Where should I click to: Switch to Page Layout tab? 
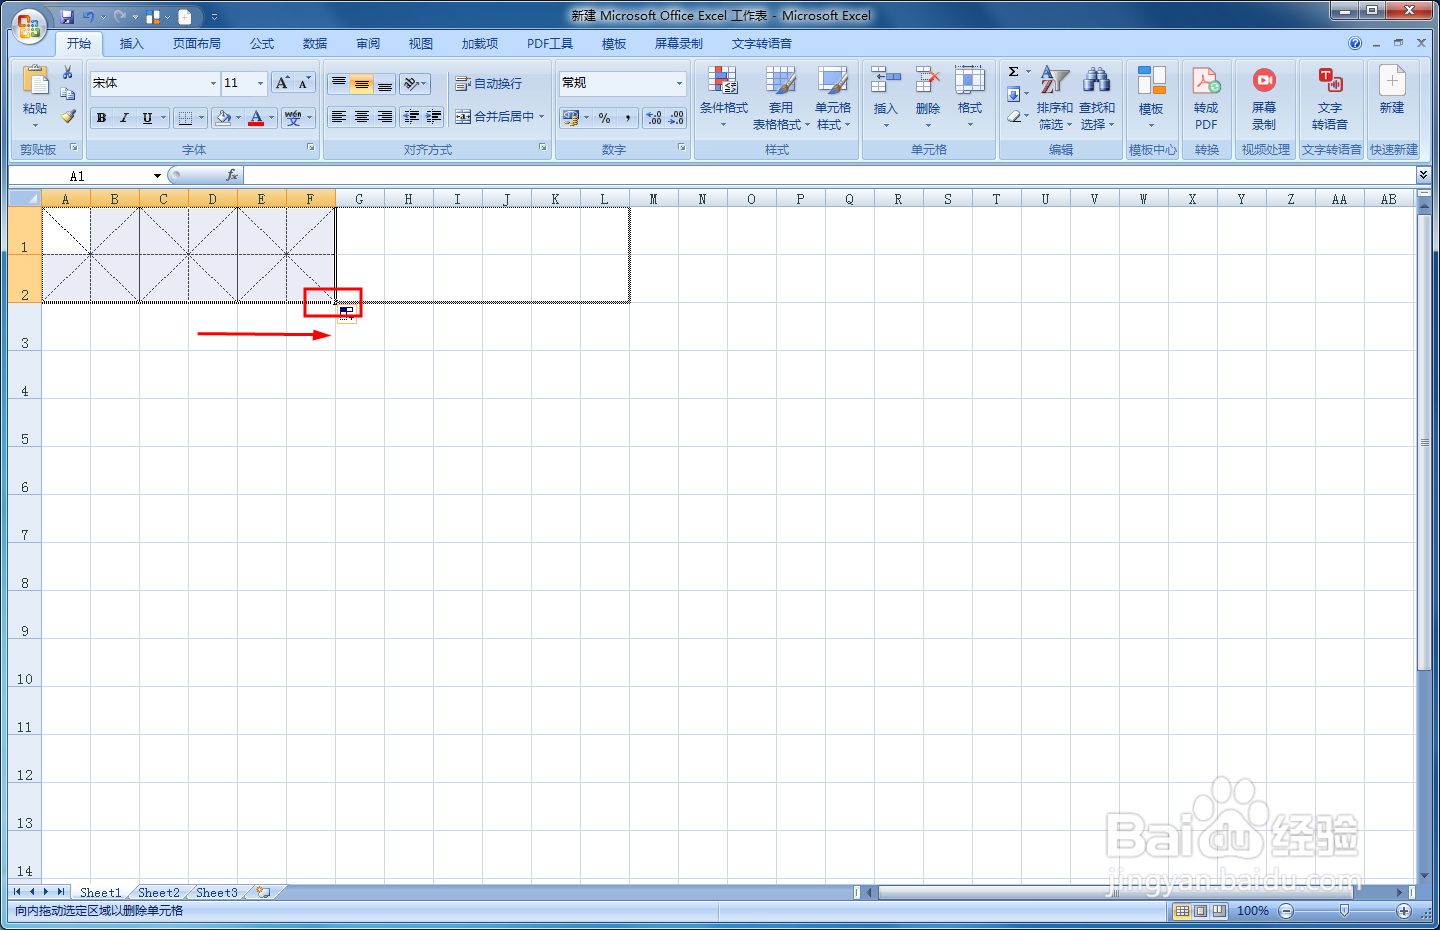(197, 44)
